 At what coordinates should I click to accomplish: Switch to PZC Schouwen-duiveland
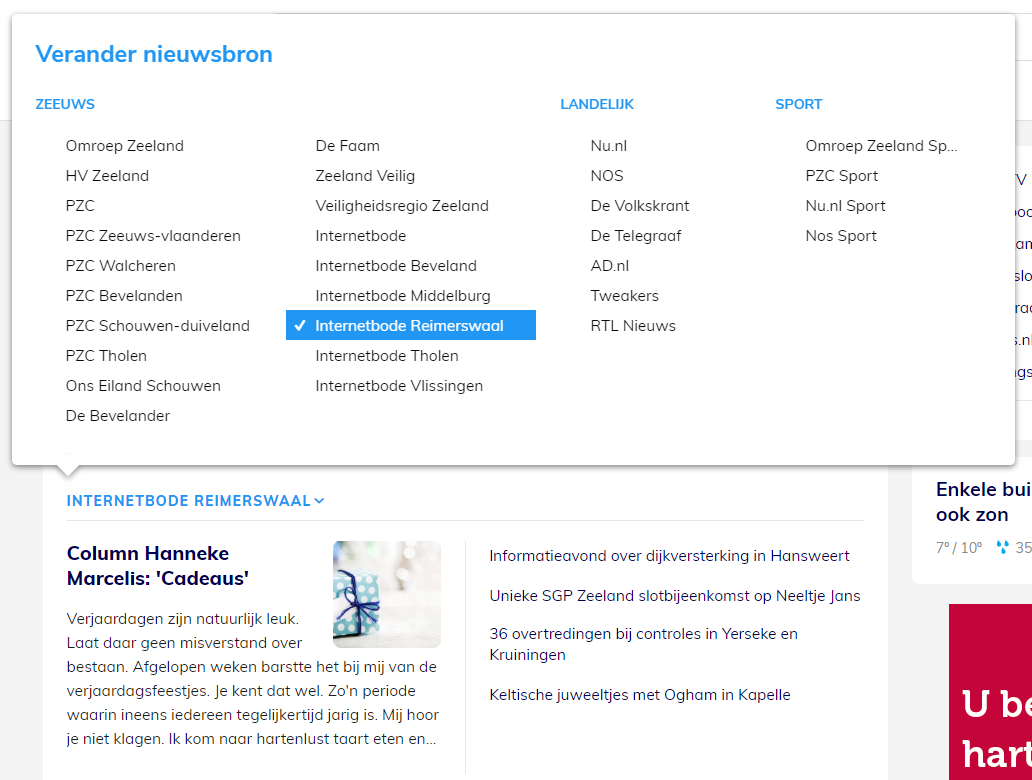coord(158,325)
